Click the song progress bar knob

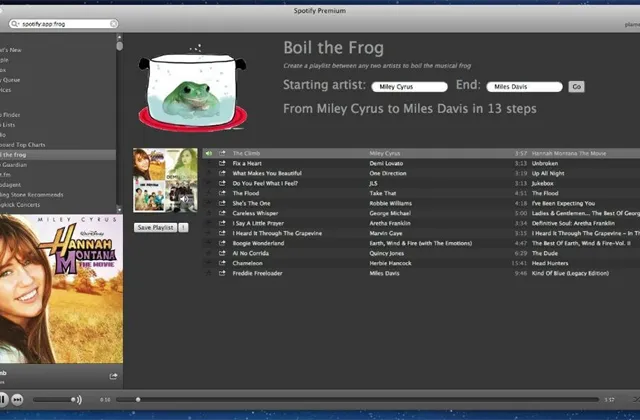(x=138, y=400)
